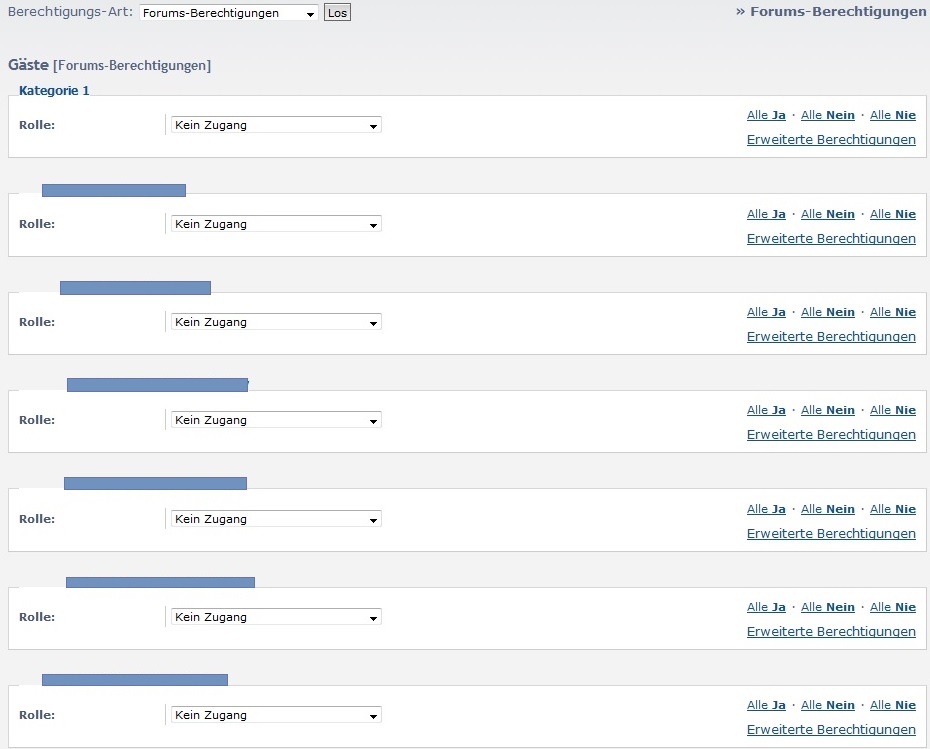Screen dimensions: 930x749
Task: Open Erweiterte Berechtigungen for Kategorie 1
Action: pos(831,140)
